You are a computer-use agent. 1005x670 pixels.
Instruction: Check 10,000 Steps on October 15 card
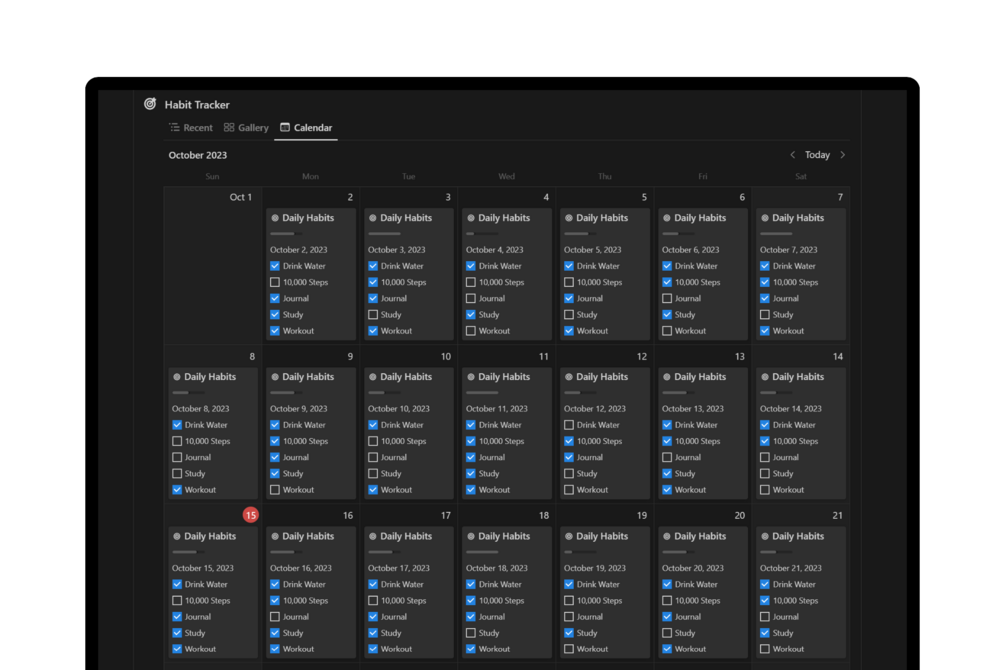click(x=177, y=601)
